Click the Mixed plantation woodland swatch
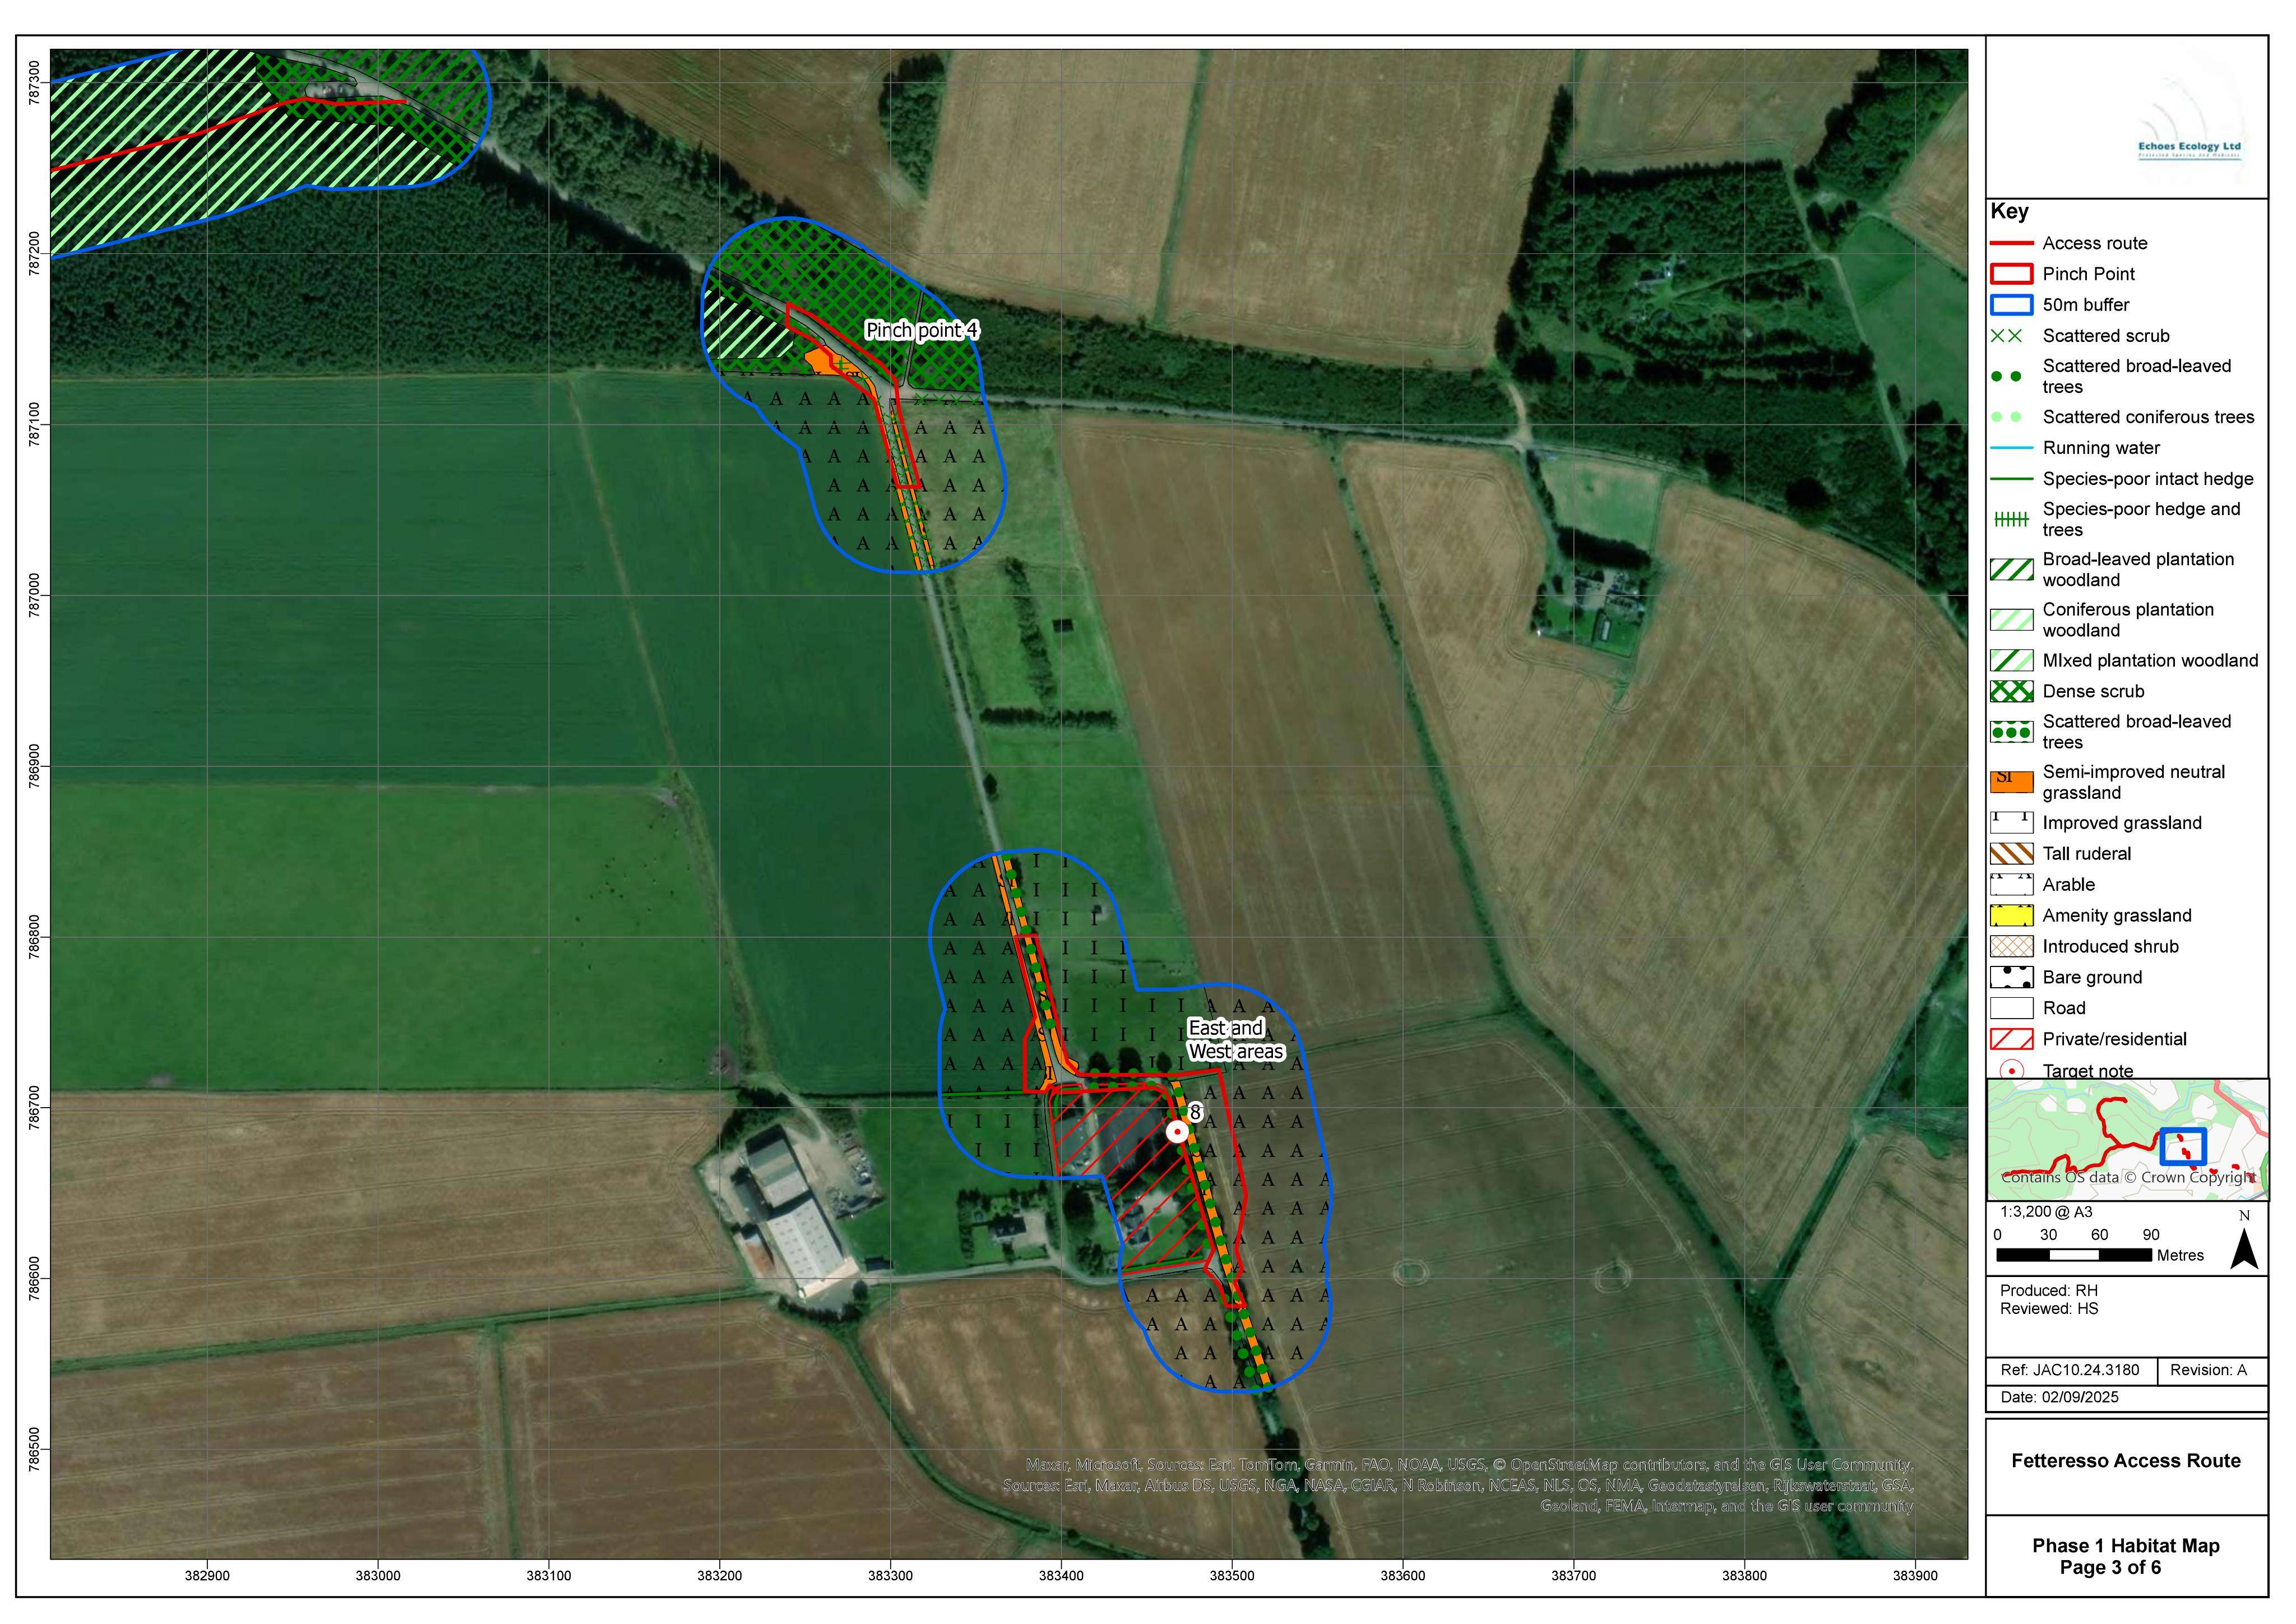Viewport: 2296px width, 1624px height. pos(2011,661)
